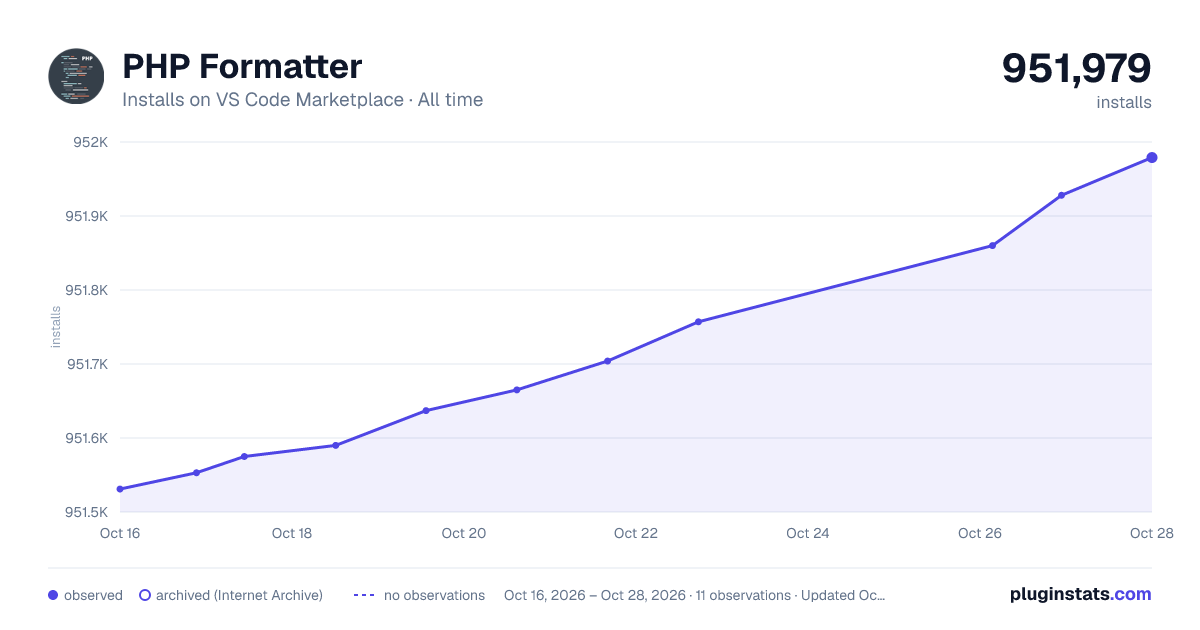The height and width of the screenshot is (630, 1200).
Task: Click the date range and observations footer text
Action: pyautogui.click(x=695, y=595)
